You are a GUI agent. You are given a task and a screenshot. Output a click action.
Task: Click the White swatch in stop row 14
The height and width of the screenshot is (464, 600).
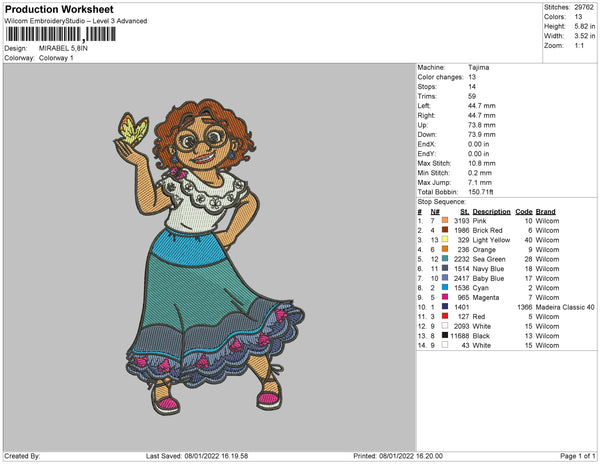445,345
